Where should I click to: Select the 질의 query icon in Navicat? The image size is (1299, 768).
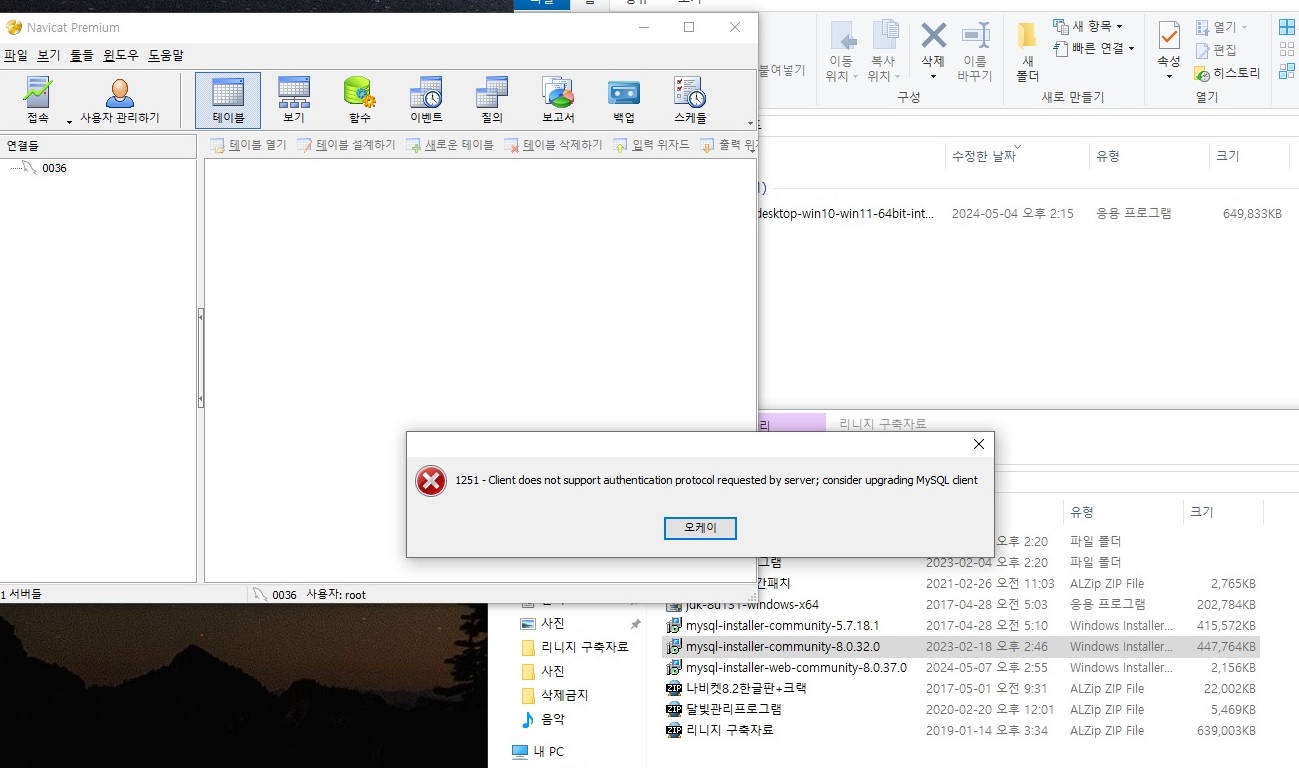click(492, 100)
